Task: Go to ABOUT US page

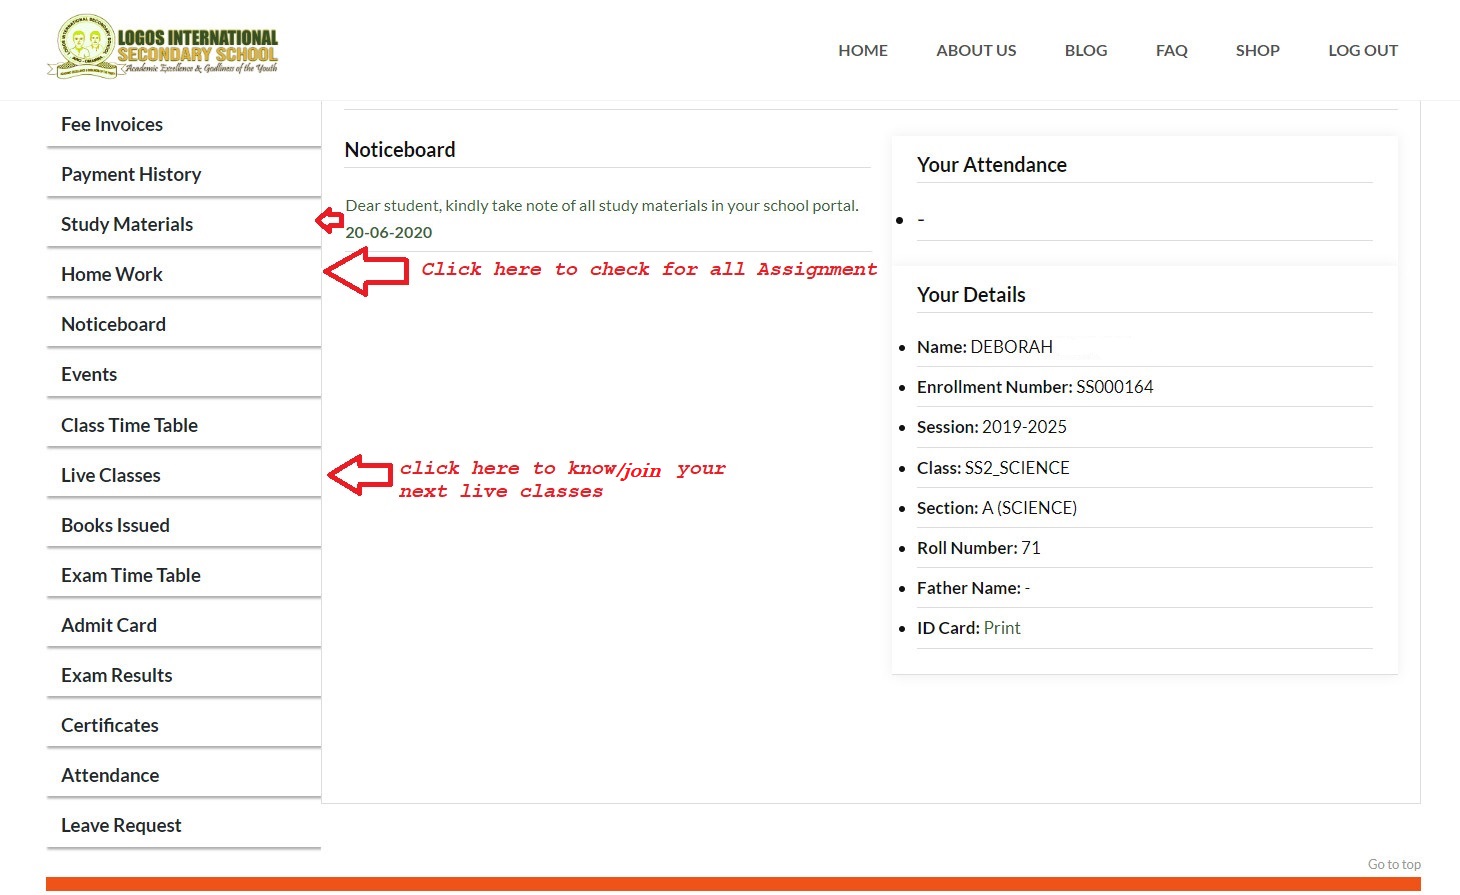Action: point(976,50)
